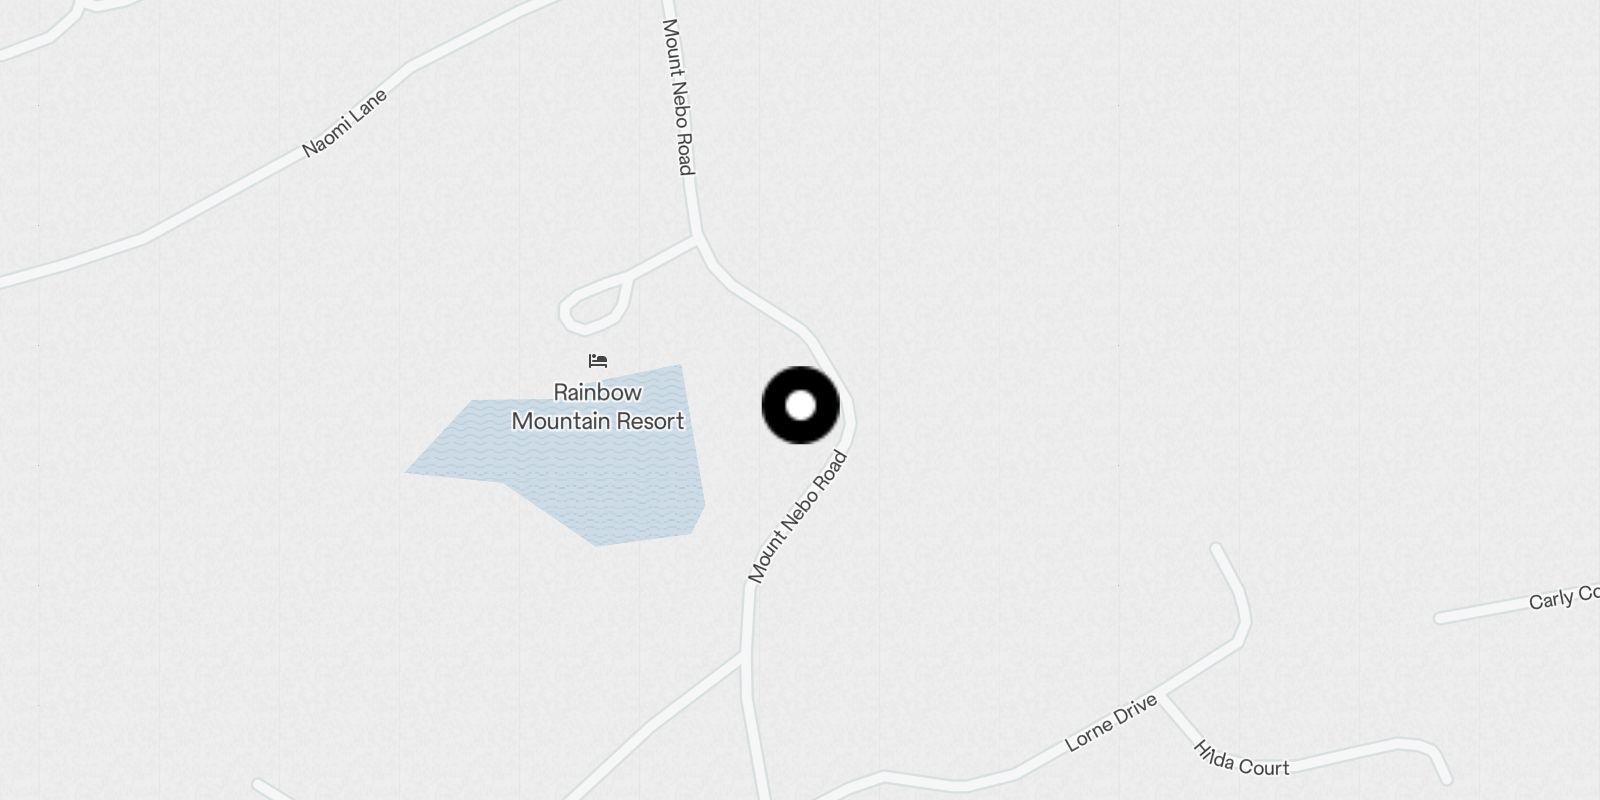1600x800 pixels.
Task: Select the Lorne Drive street label
Action: (1111, 722)
